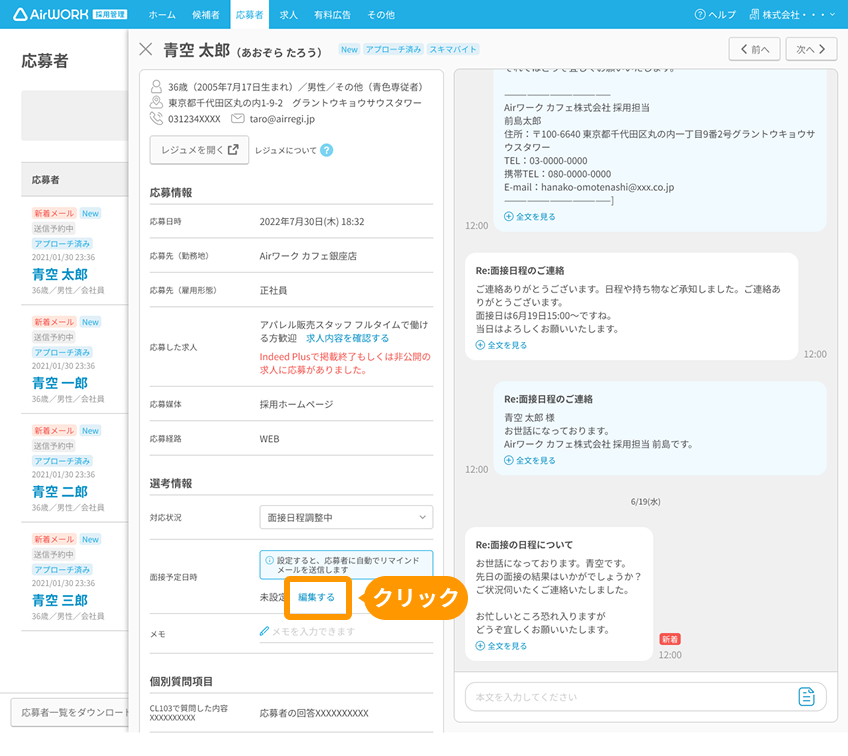Viewport: 848px width, 756px height.
Task: Click Airワーク カフェ銀座店 value
Action: 308,256
